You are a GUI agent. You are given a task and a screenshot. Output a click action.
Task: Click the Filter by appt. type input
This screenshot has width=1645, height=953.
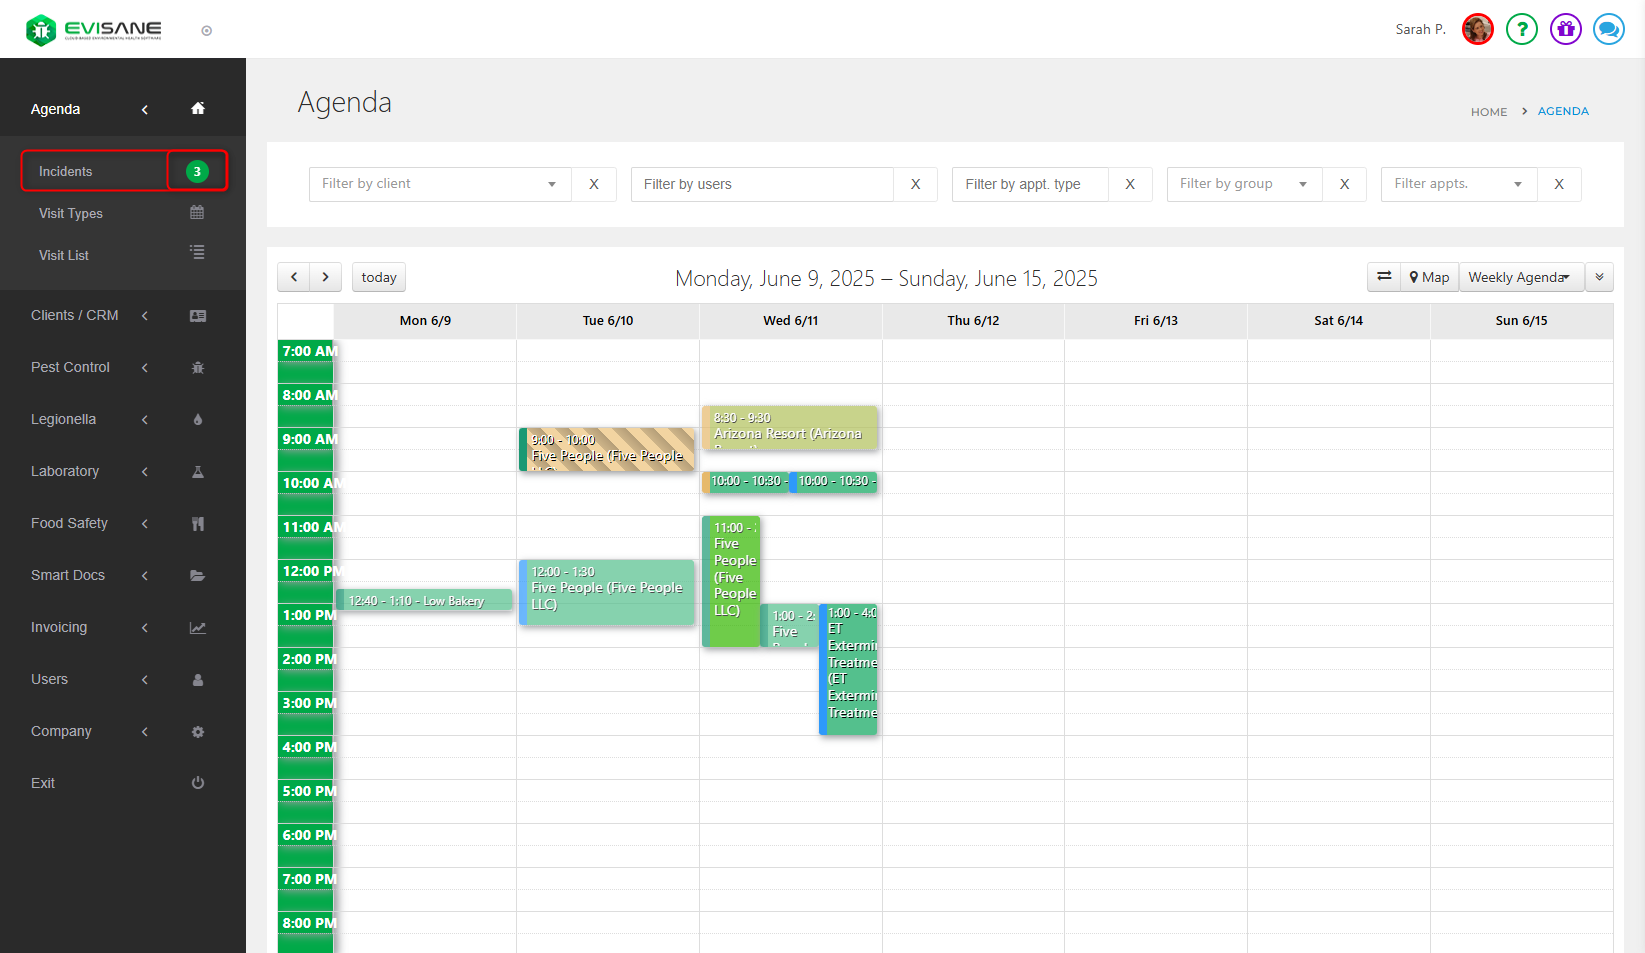click(1030, 184)
